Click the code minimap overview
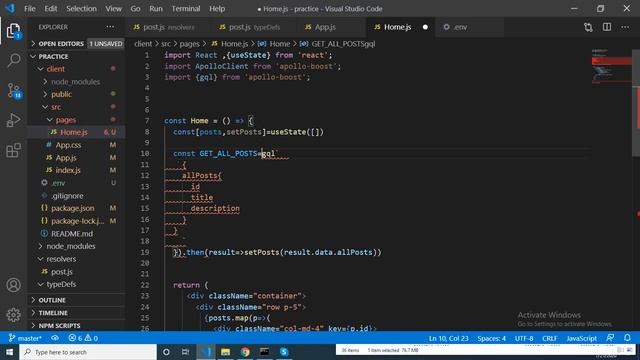The width and height of the screenshot is (640, 360). coord(611,66)
